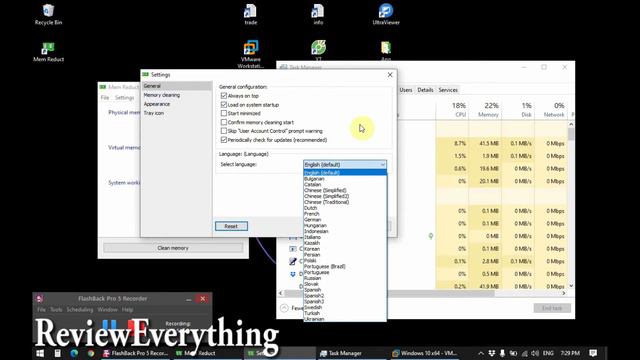
Task: Open Settings menu in Mem Reduct window
Action: point(124,98)
